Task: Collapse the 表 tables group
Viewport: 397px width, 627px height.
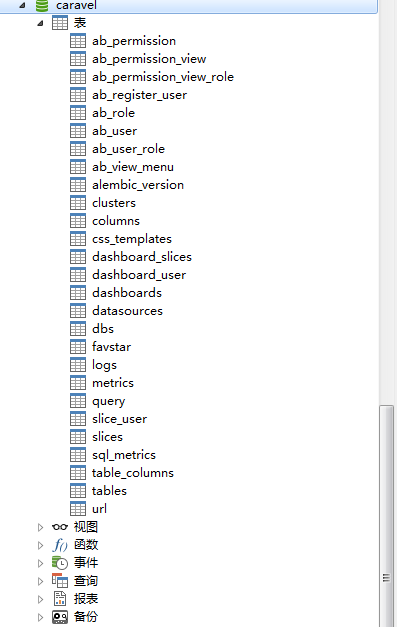Action: pos(40,23)
